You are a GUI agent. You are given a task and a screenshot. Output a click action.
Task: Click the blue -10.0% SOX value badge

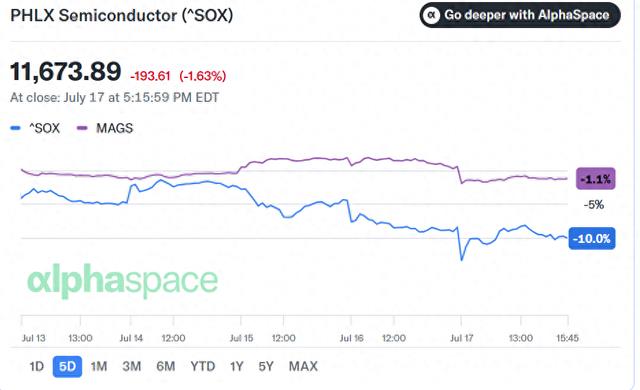tap(592, 238)
